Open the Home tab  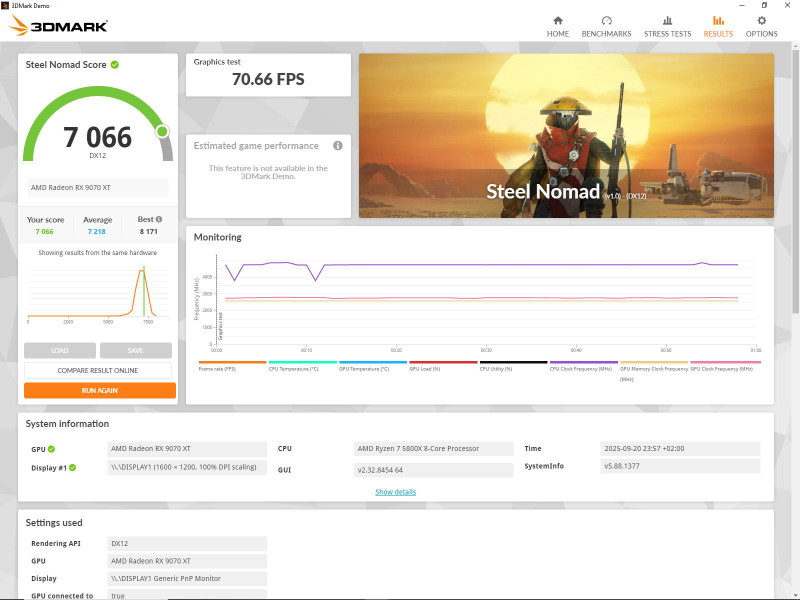[558, 27]
